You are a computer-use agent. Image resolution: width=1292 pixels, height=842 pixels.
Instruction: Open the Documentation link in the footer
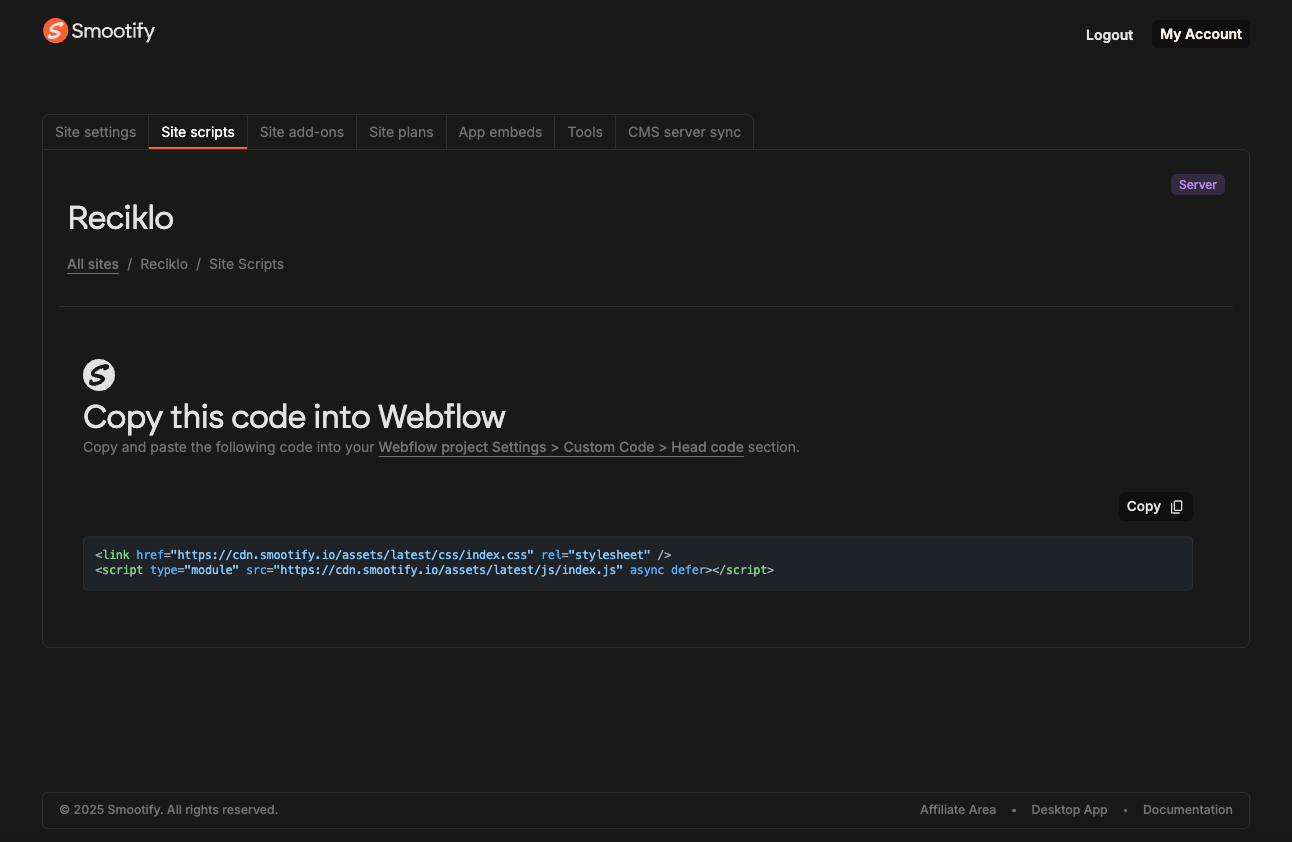[1187, 809]
